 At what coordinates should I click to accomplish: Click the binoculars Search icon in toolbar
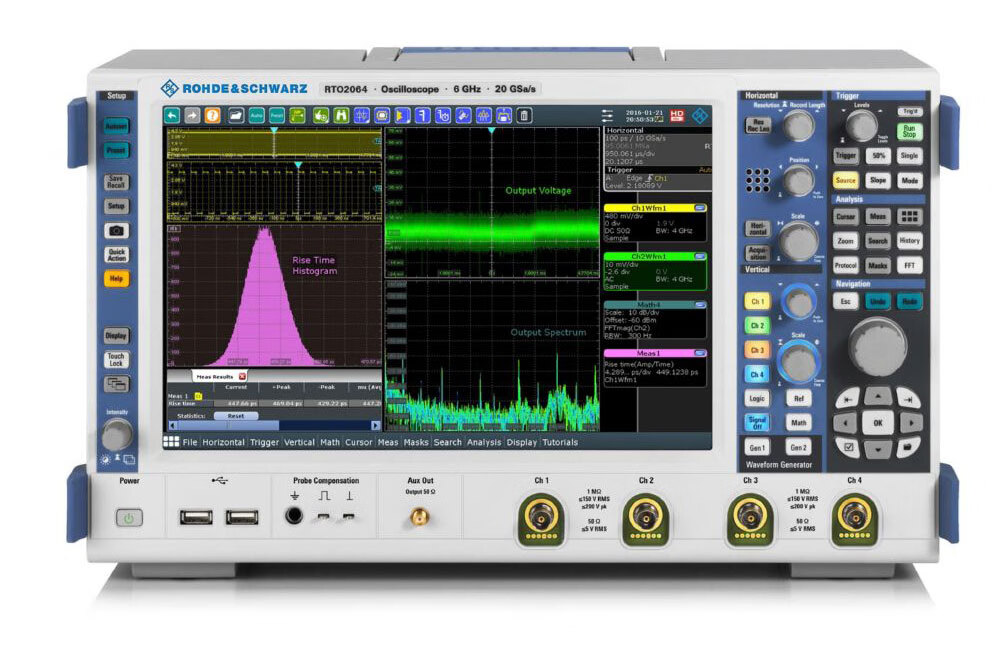(340, 115)
